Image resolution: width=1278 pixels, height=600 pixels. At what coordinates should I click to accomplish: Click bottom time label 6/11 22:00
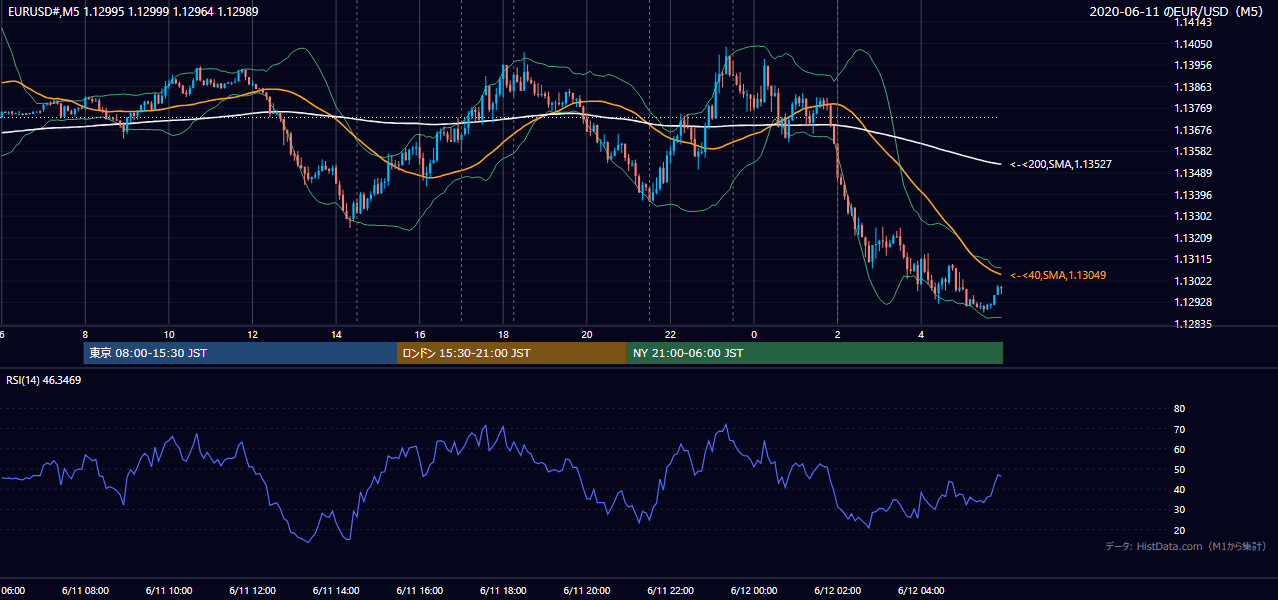point(670,590)
